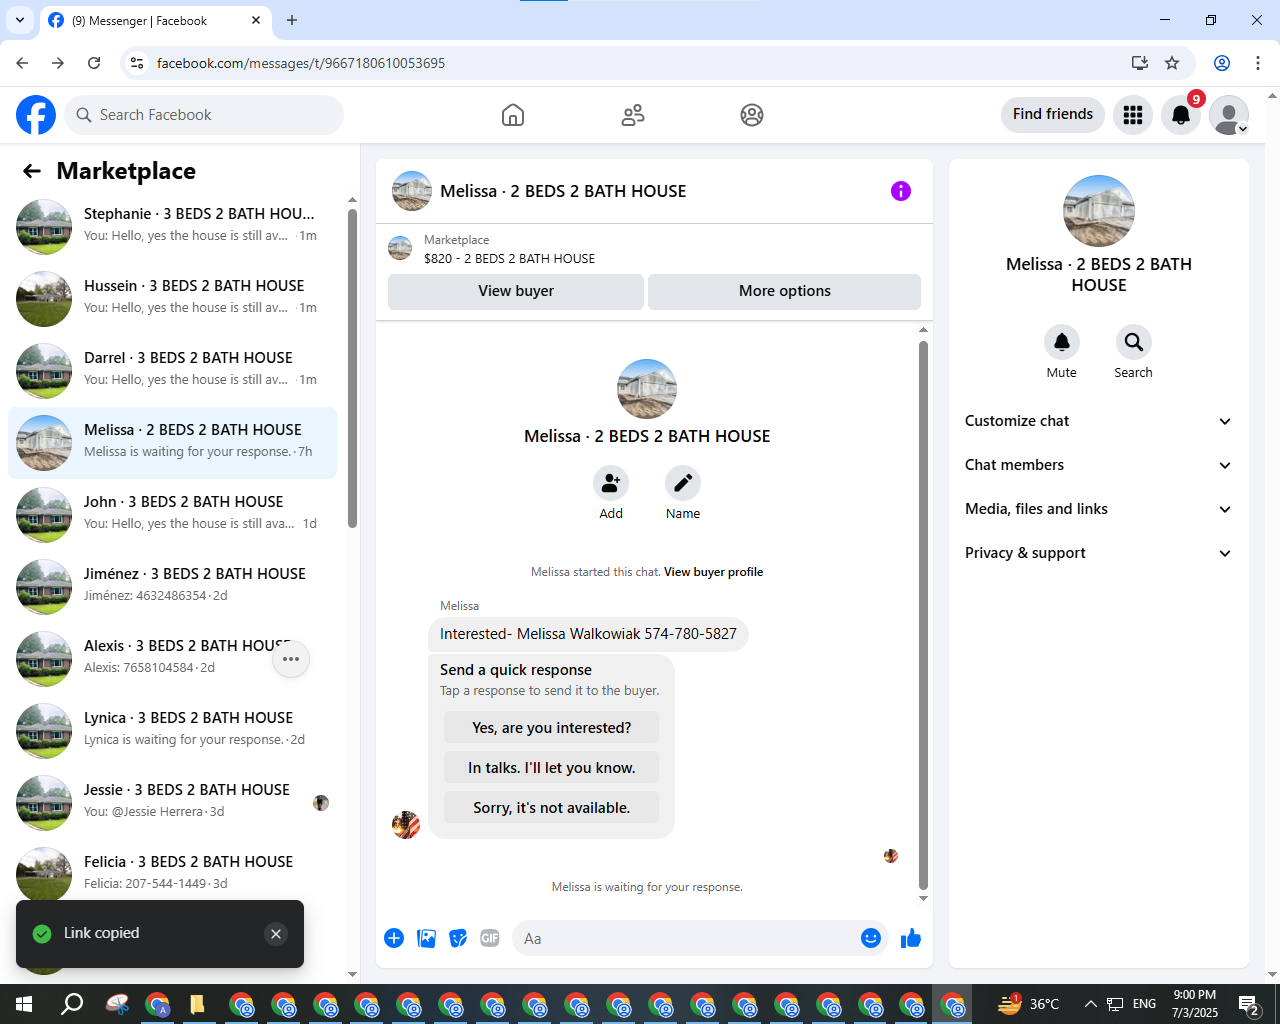1280x1024 pixels.
Task: Open more options for Alexis conversation
Action: pyautogui.click(x=291, y=659)
